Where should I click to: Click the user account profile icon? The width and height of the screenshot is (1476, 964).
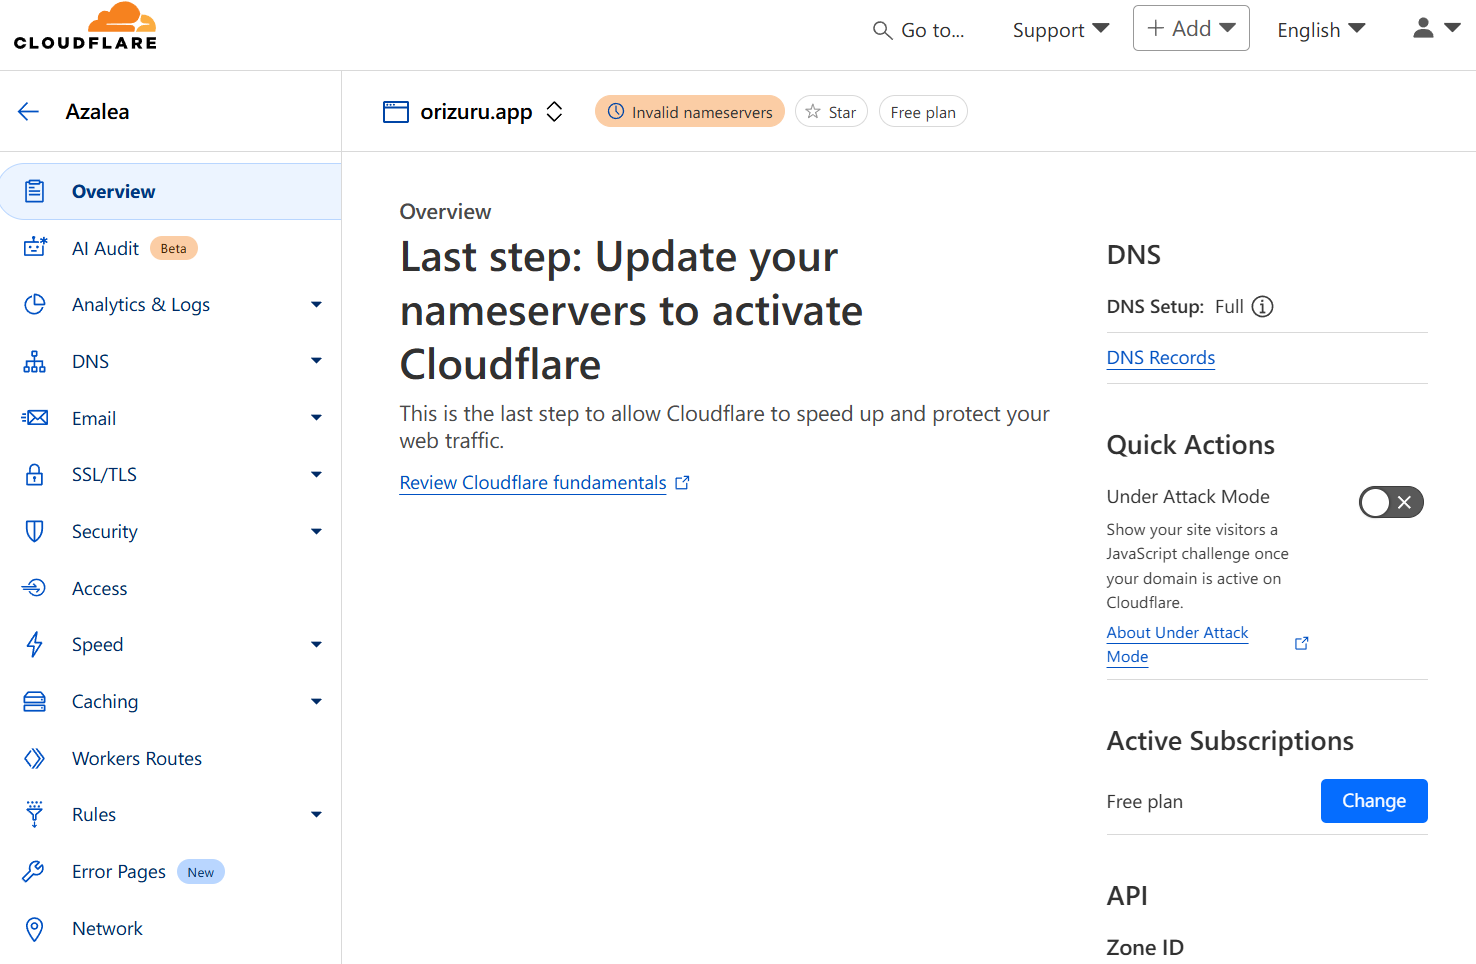click(1423, 28)
